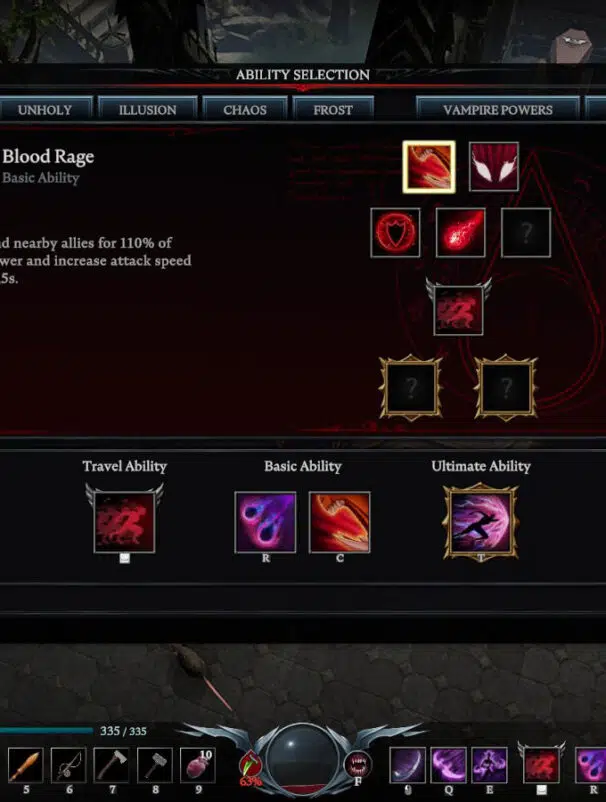Use the potion in hotbar slot 9
Screen dimensions: 606x802
[x=198, y=765]
